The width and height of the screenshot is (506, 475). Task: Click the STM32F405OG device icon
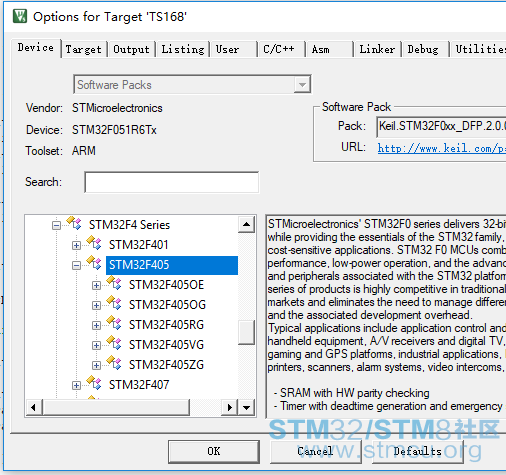click(x=114, y=303)
